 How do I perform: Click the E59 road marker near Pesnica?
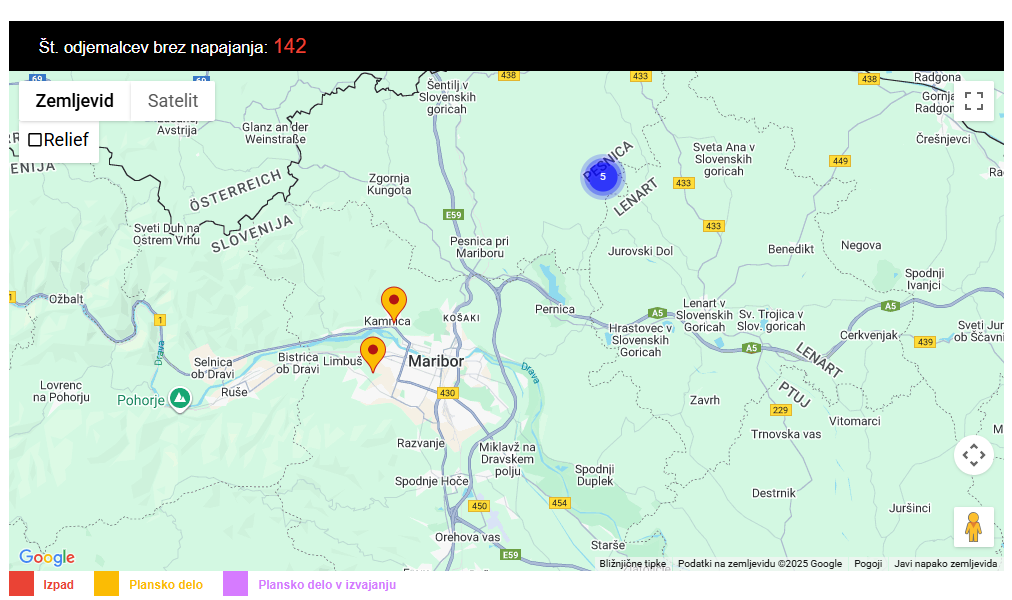tap(454, 215)
